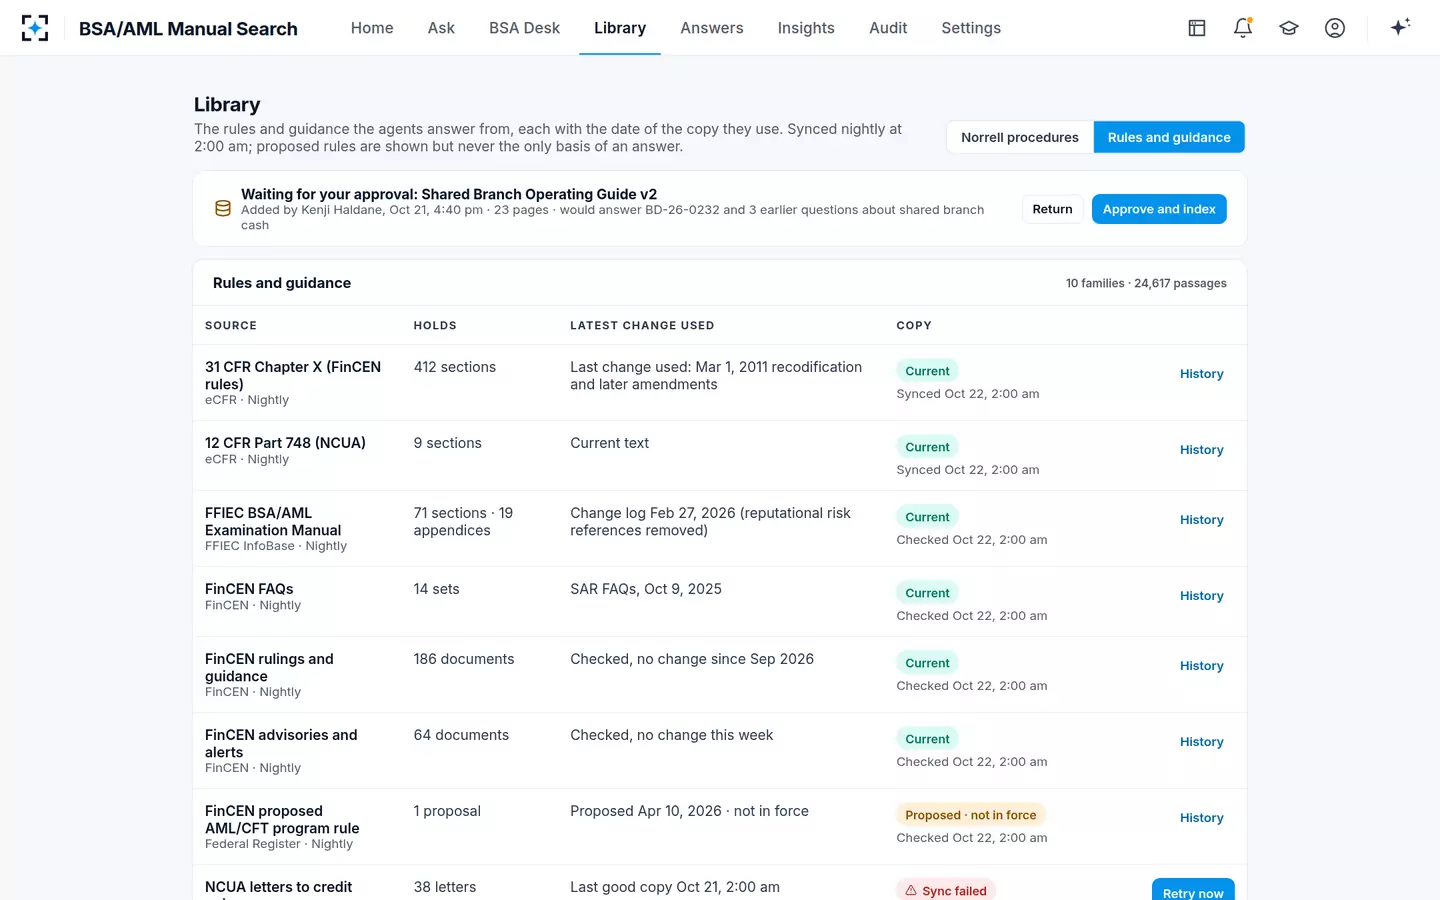Click '10 families · 24,617 passages' summary
The image size is (1440, 900).
pos(1146,283)
